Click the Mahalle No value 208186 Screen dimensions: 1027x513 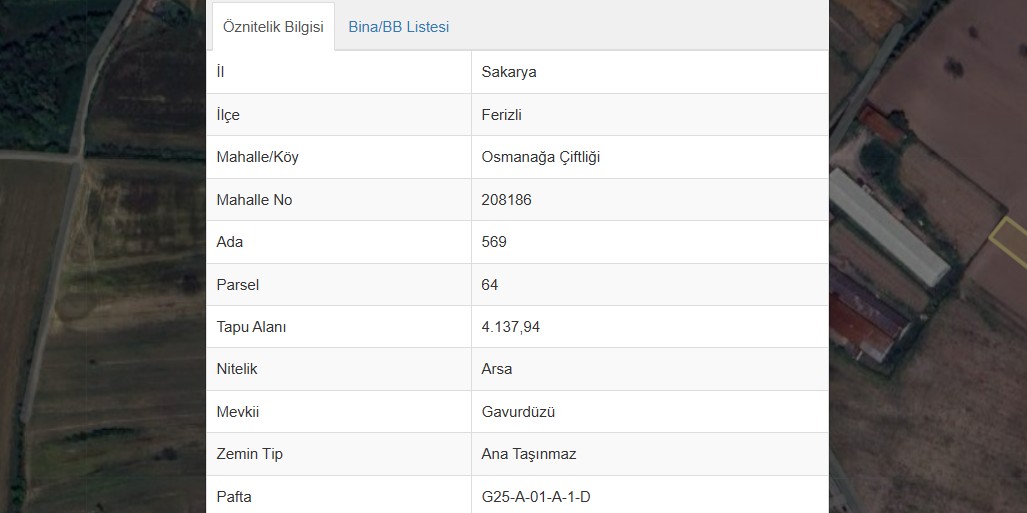506,200
